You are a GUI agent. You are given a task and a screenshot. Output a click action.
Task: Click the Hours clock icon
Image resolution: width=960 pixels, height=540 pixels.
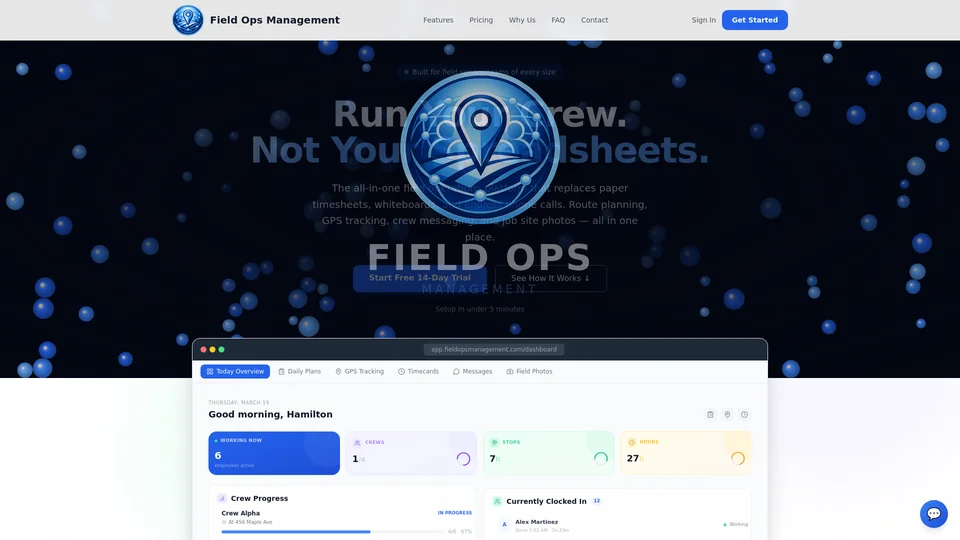632,442
